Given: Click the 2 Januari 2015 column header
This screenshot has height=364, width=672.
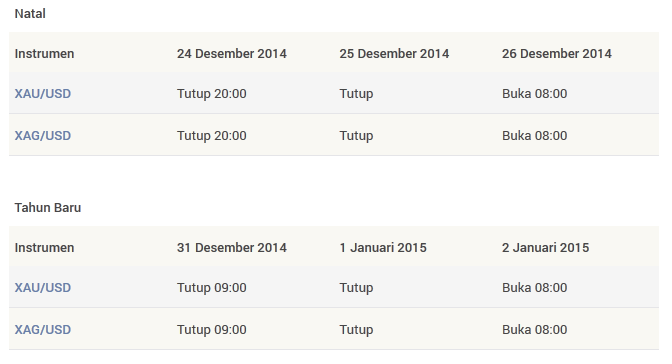Looking at the screenshot, I should pyautogui.click(x=546, y=247).
